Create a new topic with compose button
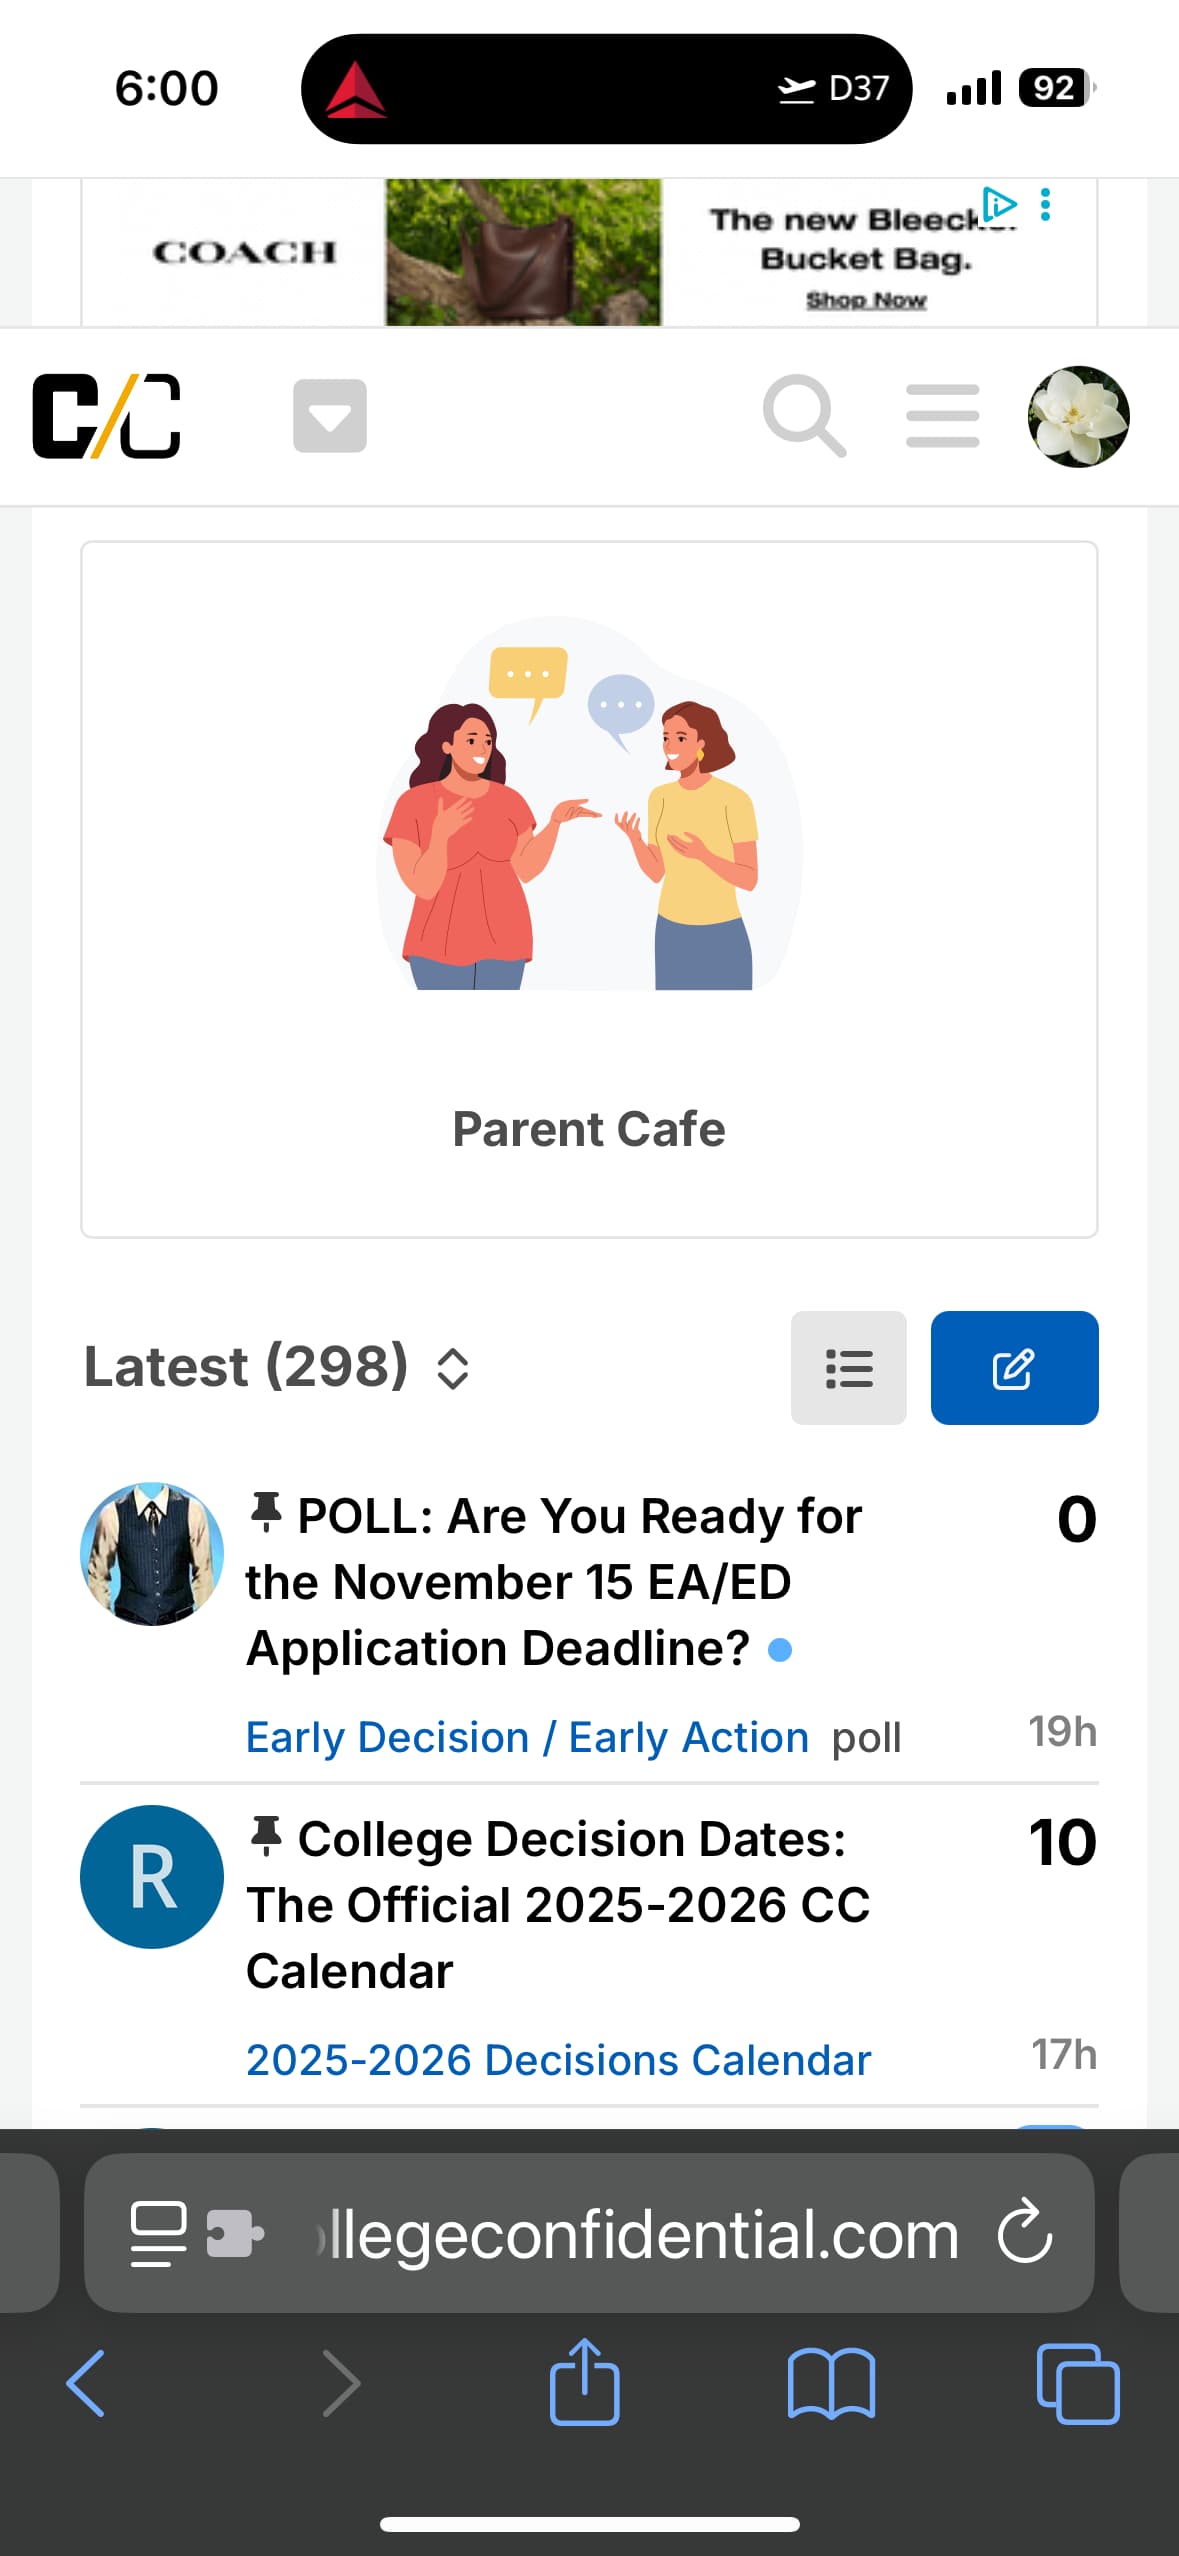This screenshot has height=2556, width=1179. point(1014,1367)
